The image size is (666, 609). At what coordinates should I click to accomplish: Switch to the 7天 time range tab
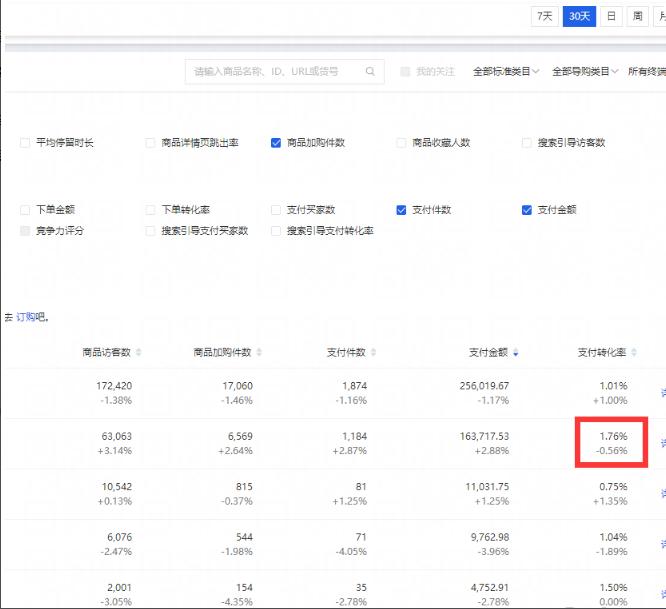(544, 16)
